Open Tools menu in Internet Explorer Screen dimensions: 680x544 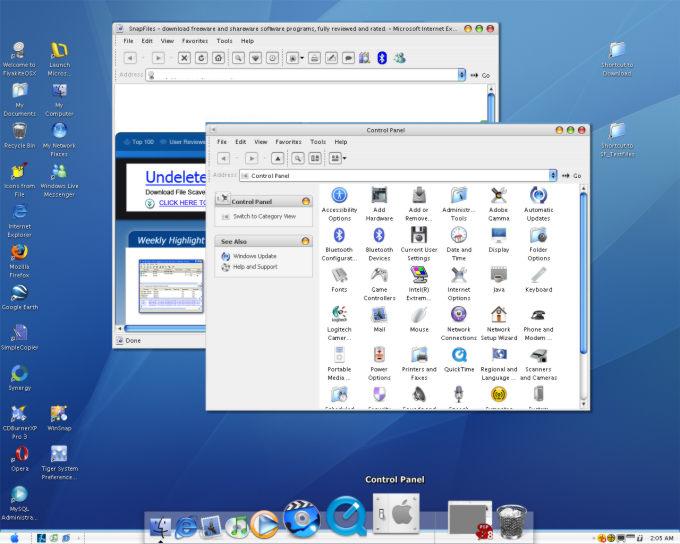point(224,41)
